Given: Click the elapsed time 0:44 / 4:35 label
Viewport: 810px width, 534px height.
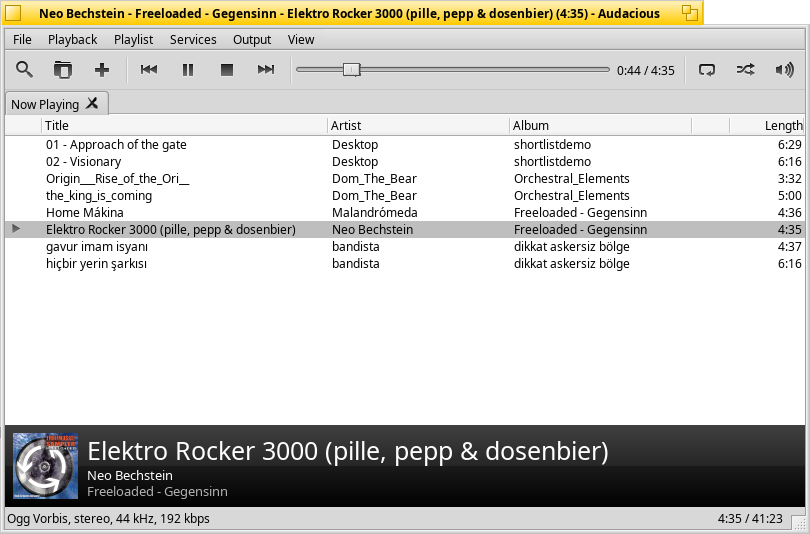Looking at the screenshot, I should coord(645,70).
